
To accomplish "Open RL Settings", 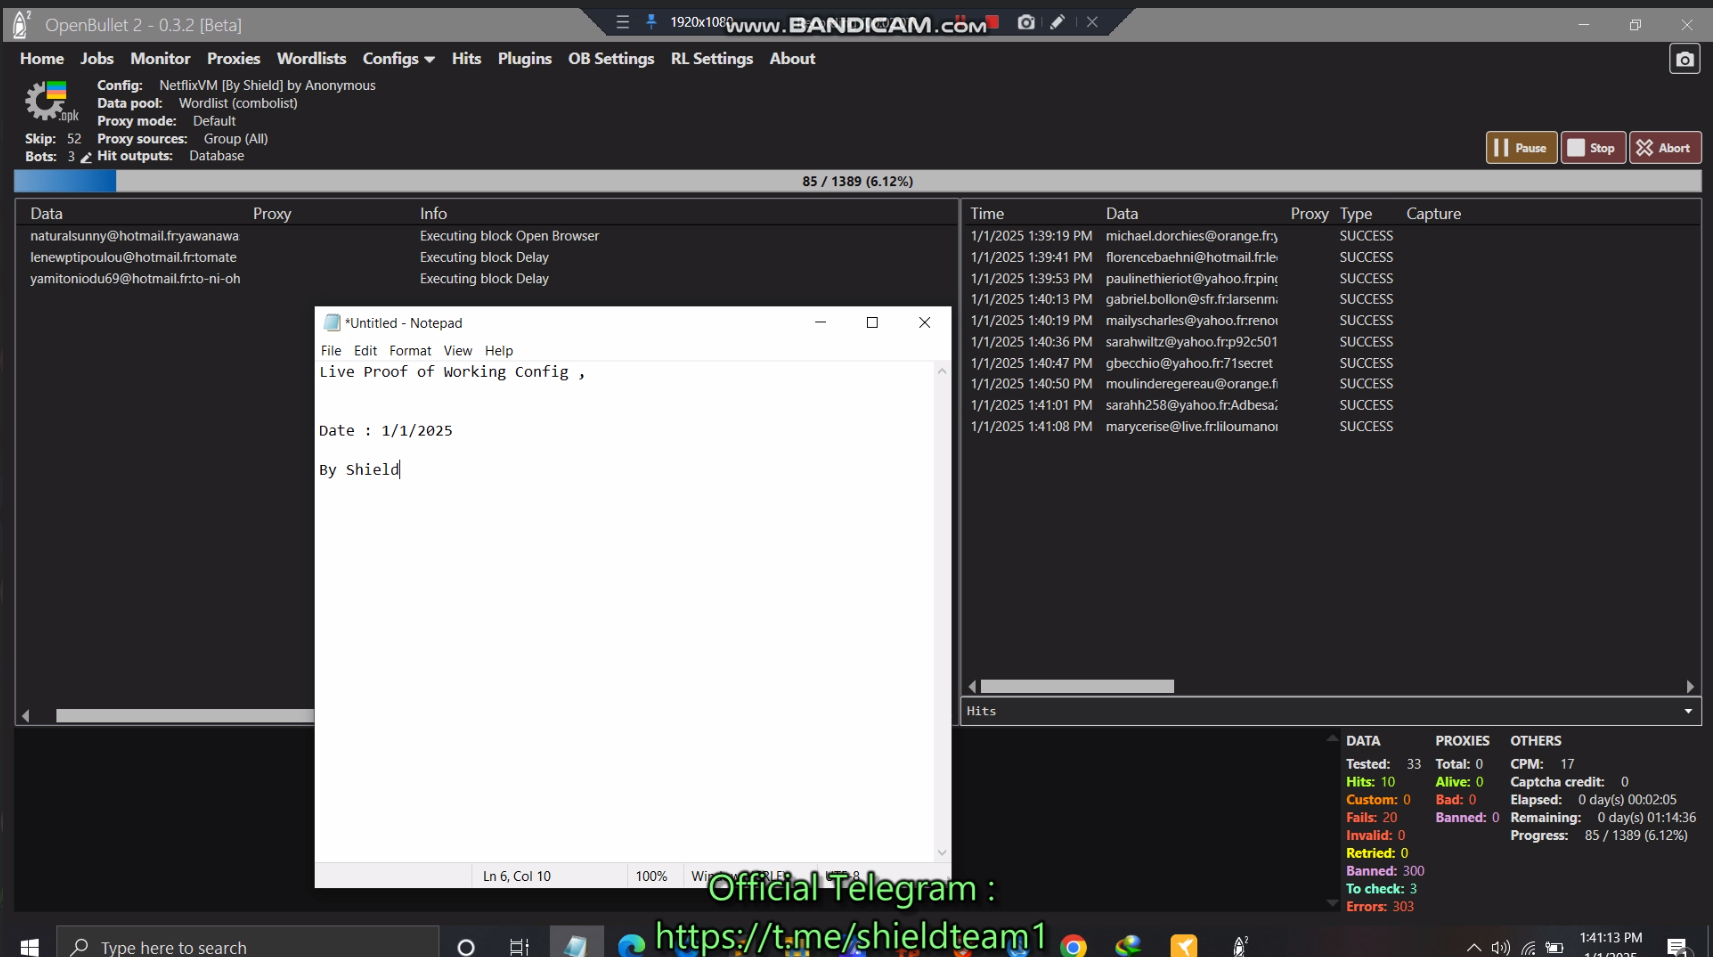I will (x=712, y=59).
